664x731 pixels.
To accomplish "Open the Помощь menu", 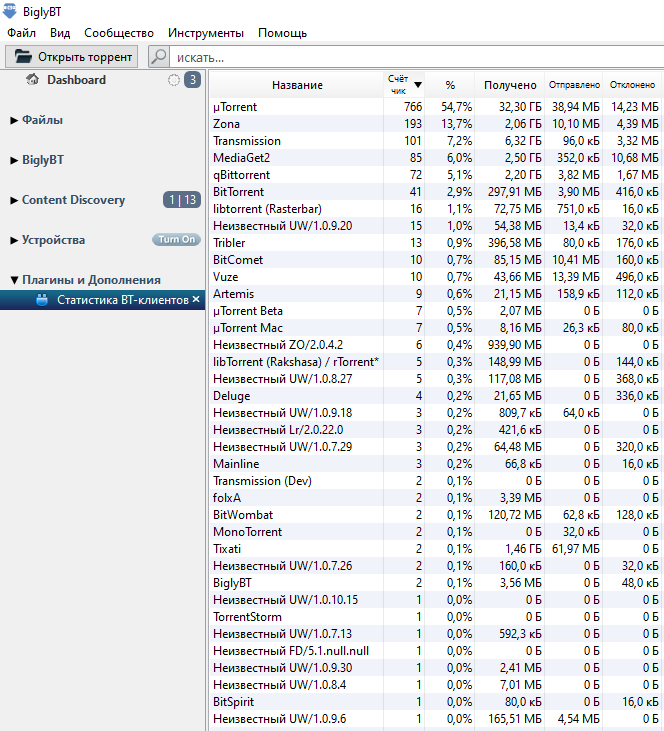I will (x=283, y=33).
